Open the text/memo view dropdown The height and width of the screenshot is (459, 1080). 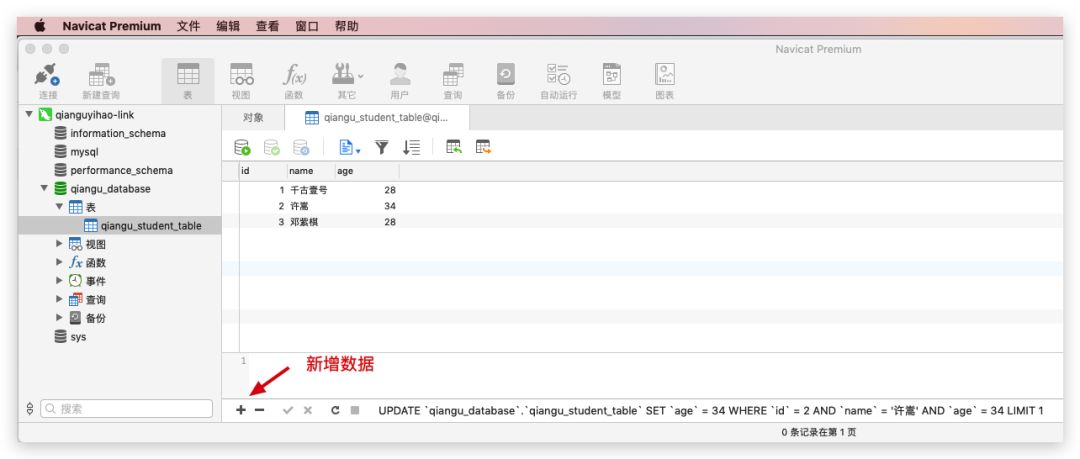point(350,147)
